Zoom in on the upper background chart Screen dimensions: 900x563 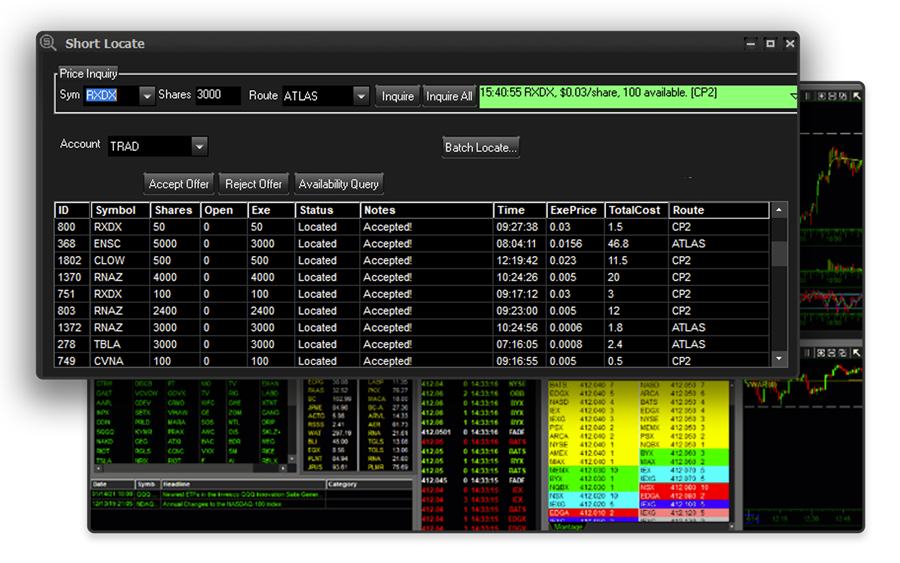coord(822,96)
